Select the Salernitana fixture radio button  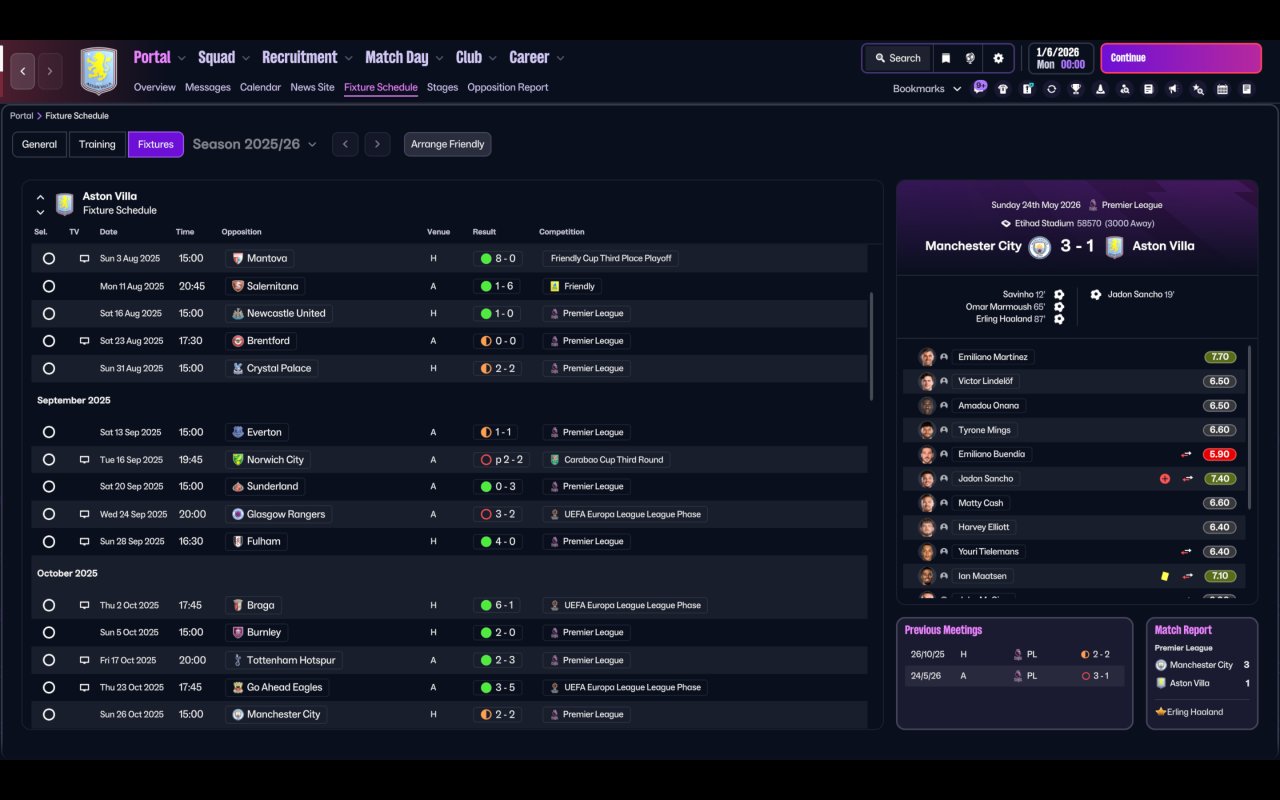(x=49, y=286)
